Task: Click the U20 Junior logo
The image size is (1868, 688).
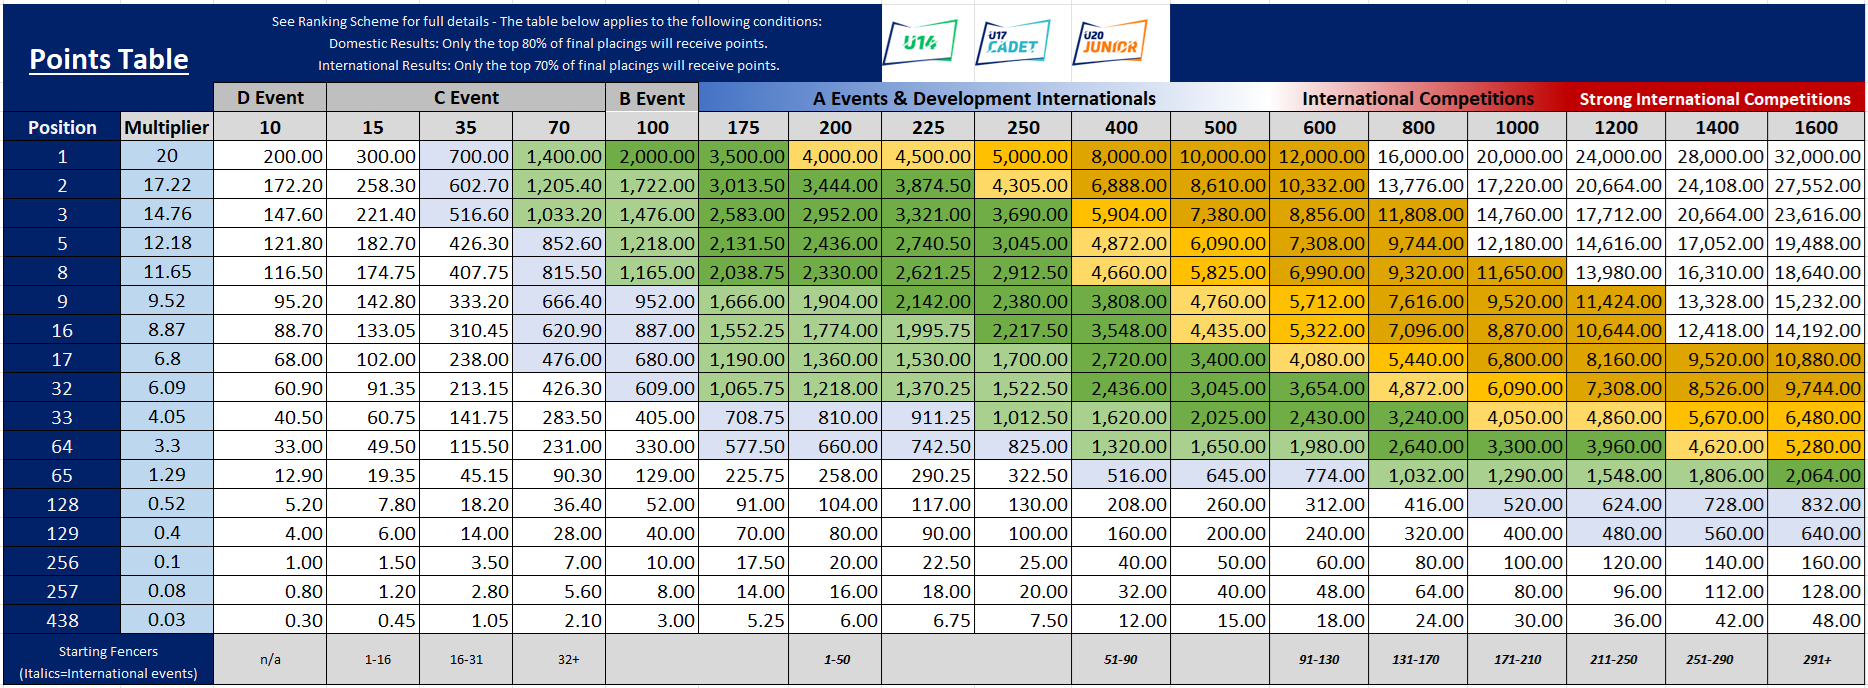Action: [x=1109, y=42]
